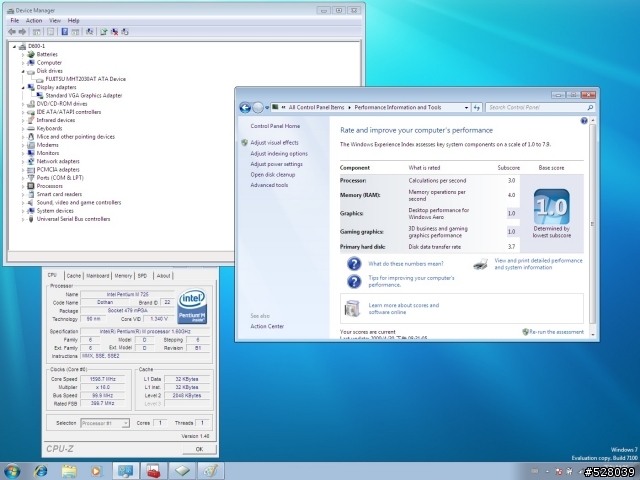The height and width of the screenshot is (480, 640).
Task: Click Control Panel Home link
Action: pos(275,126)
